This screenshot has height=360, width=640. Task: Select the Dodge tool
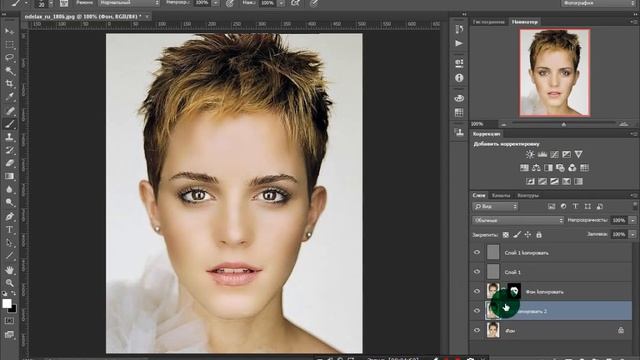9,203
